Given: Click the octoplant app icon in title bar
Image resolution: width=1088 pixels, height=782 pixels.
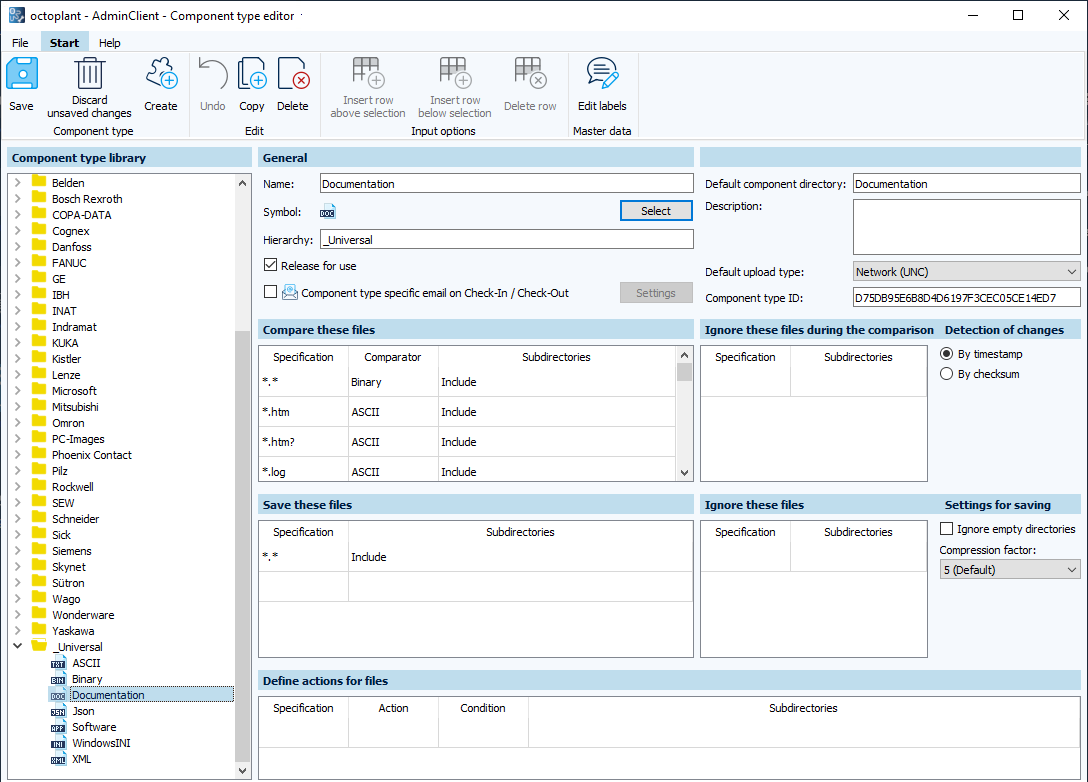Looking at the screenshot, I should click(17, 15).
